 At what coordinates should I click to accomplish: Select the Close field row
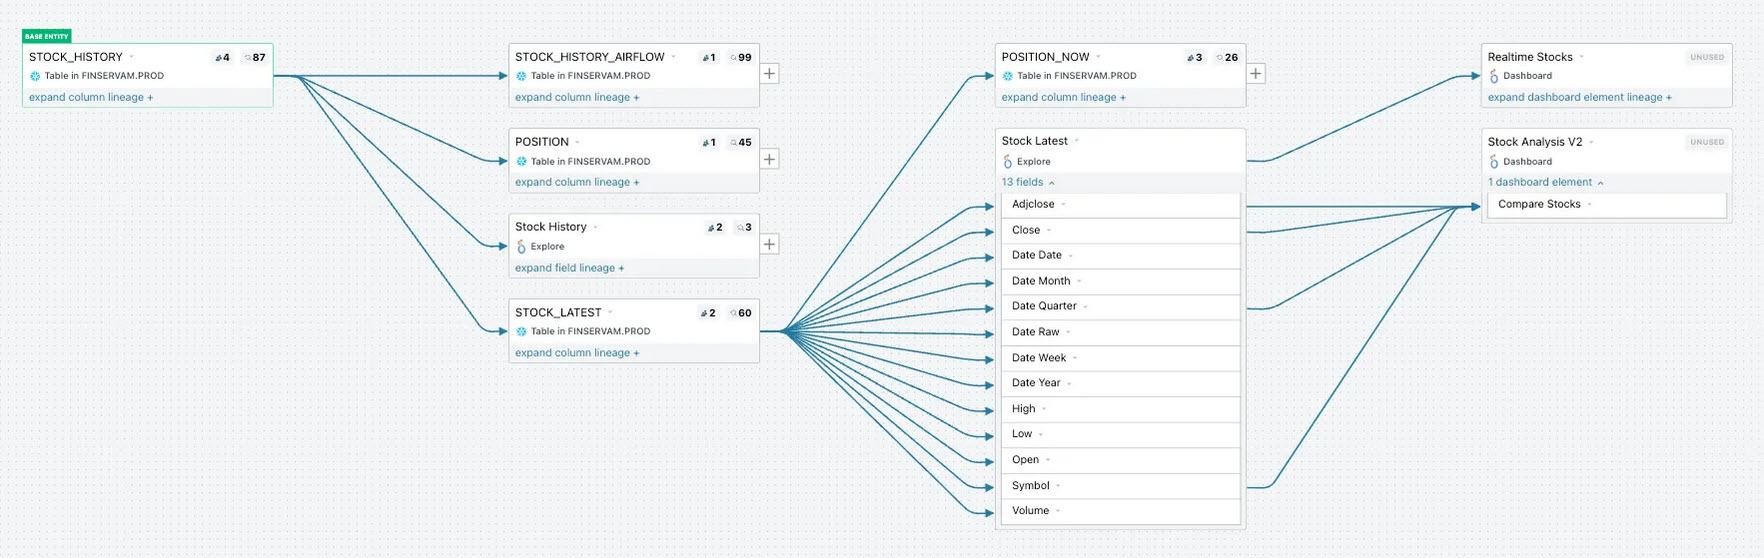[x=1121, y=230]
